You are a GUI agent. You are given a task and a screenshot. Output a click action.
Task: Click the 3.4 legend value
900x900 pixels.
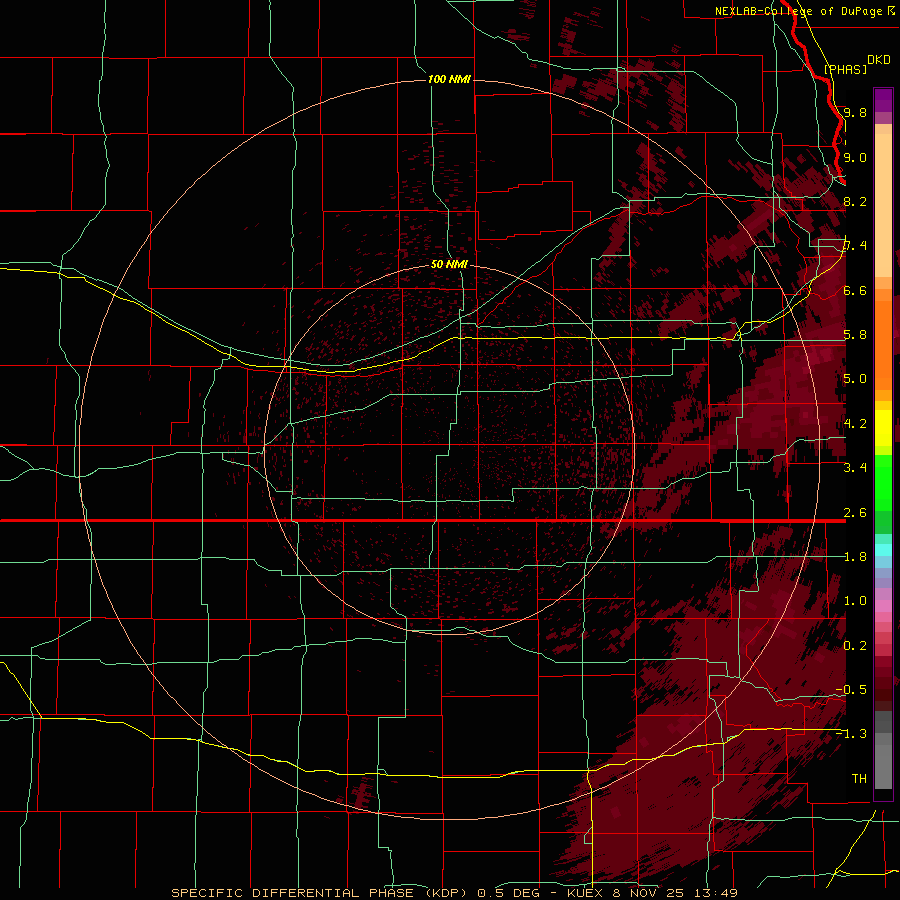tap(855, 468)
